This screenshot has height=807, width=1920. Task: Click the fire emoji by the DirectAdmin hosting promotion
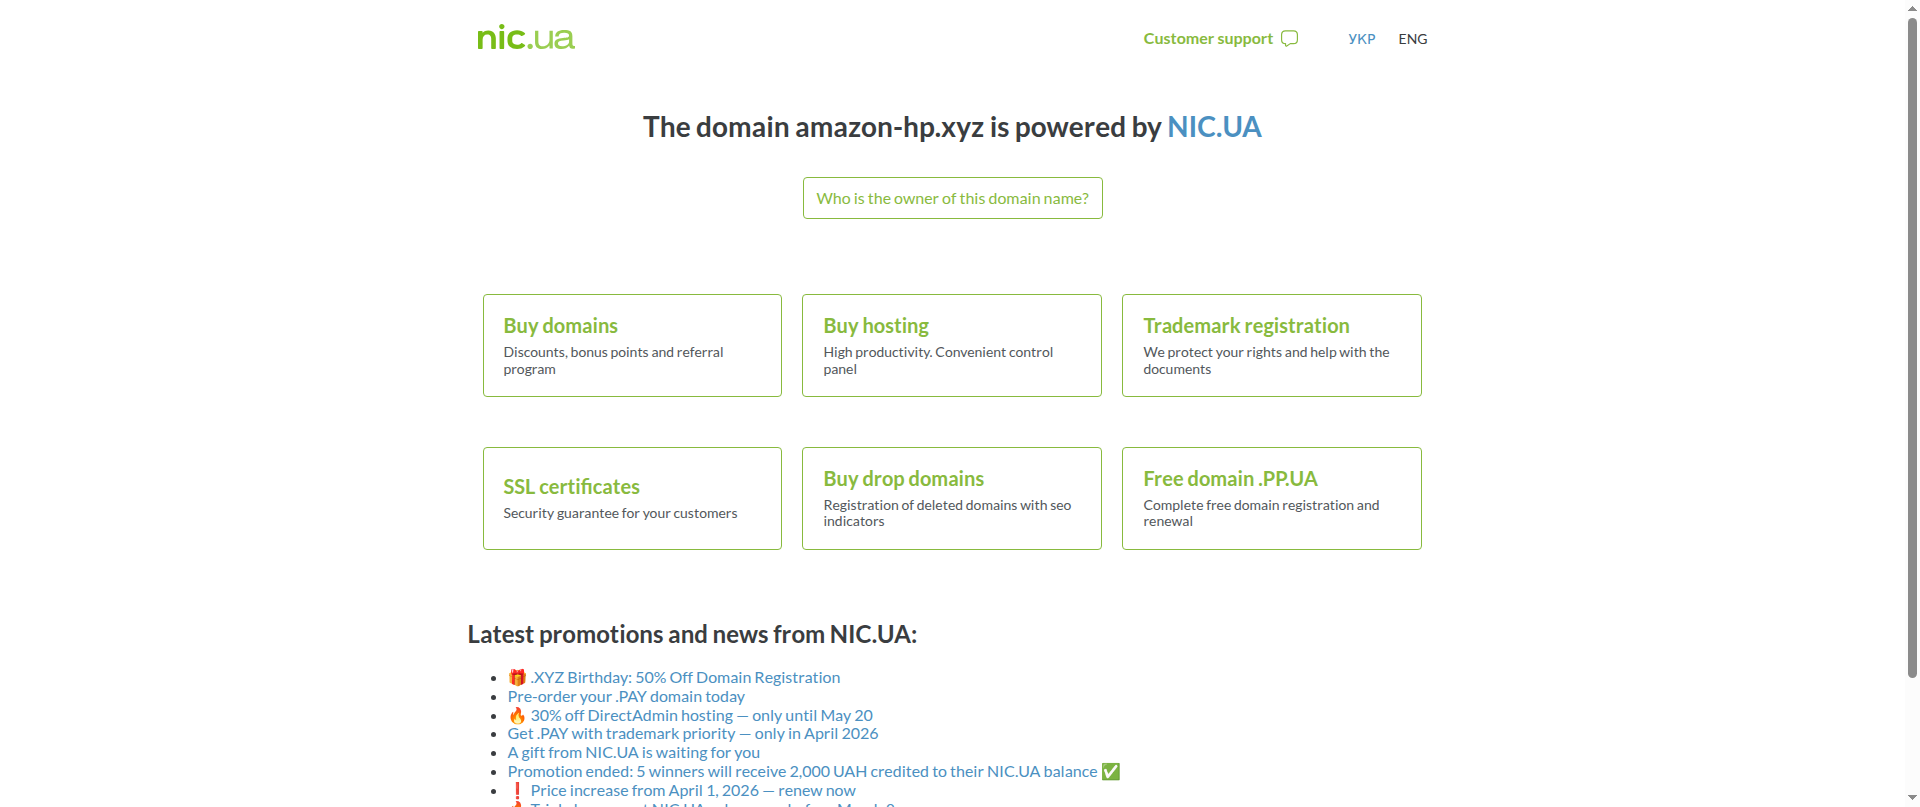click(517, 716)
